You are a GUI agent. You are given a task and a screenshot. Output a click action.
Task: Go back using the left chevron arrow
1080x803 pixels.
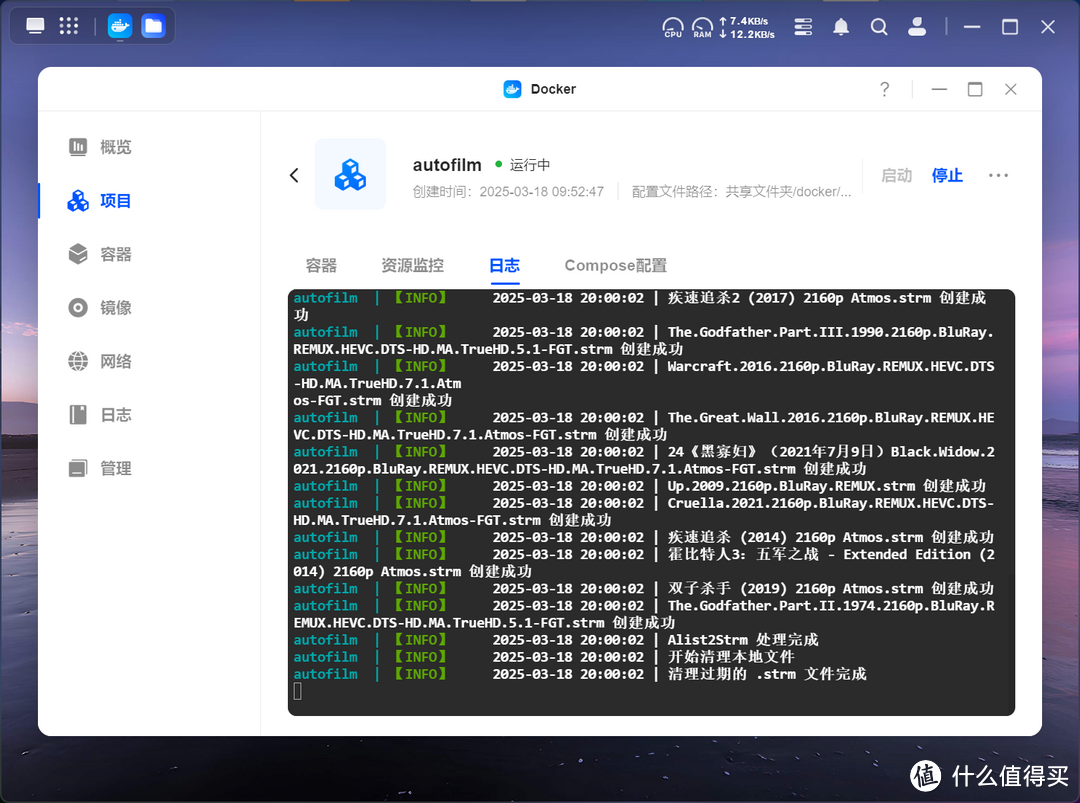[x=293, y=174]
